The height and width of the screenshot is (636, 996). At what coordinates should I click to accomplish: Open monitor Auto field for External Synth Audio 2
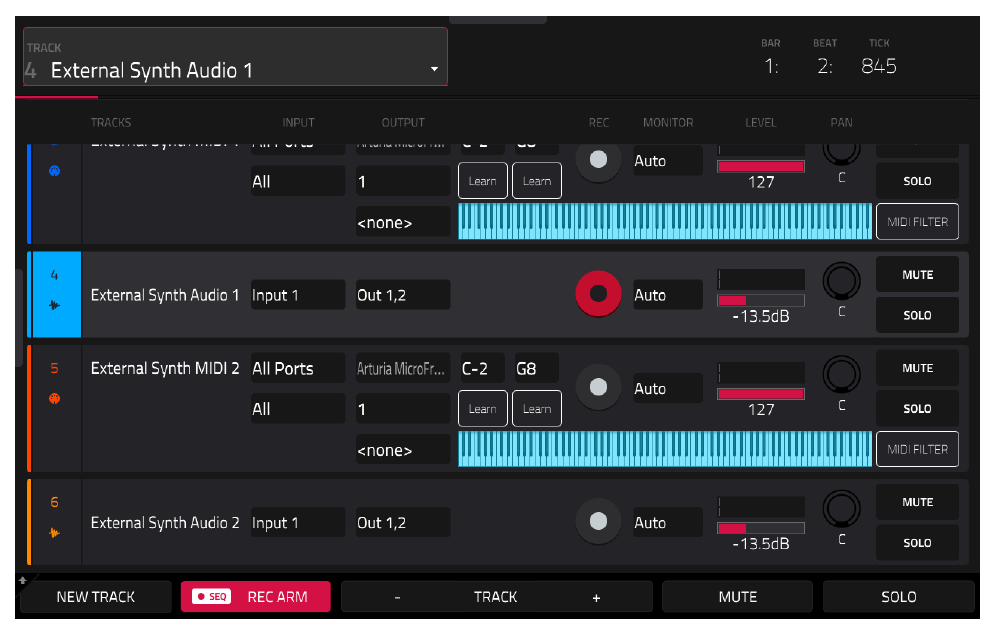[x=668, y=522]
